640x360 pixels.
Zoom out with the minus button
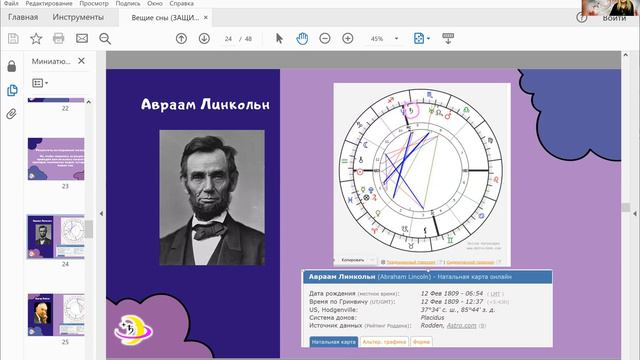[325, 38]
